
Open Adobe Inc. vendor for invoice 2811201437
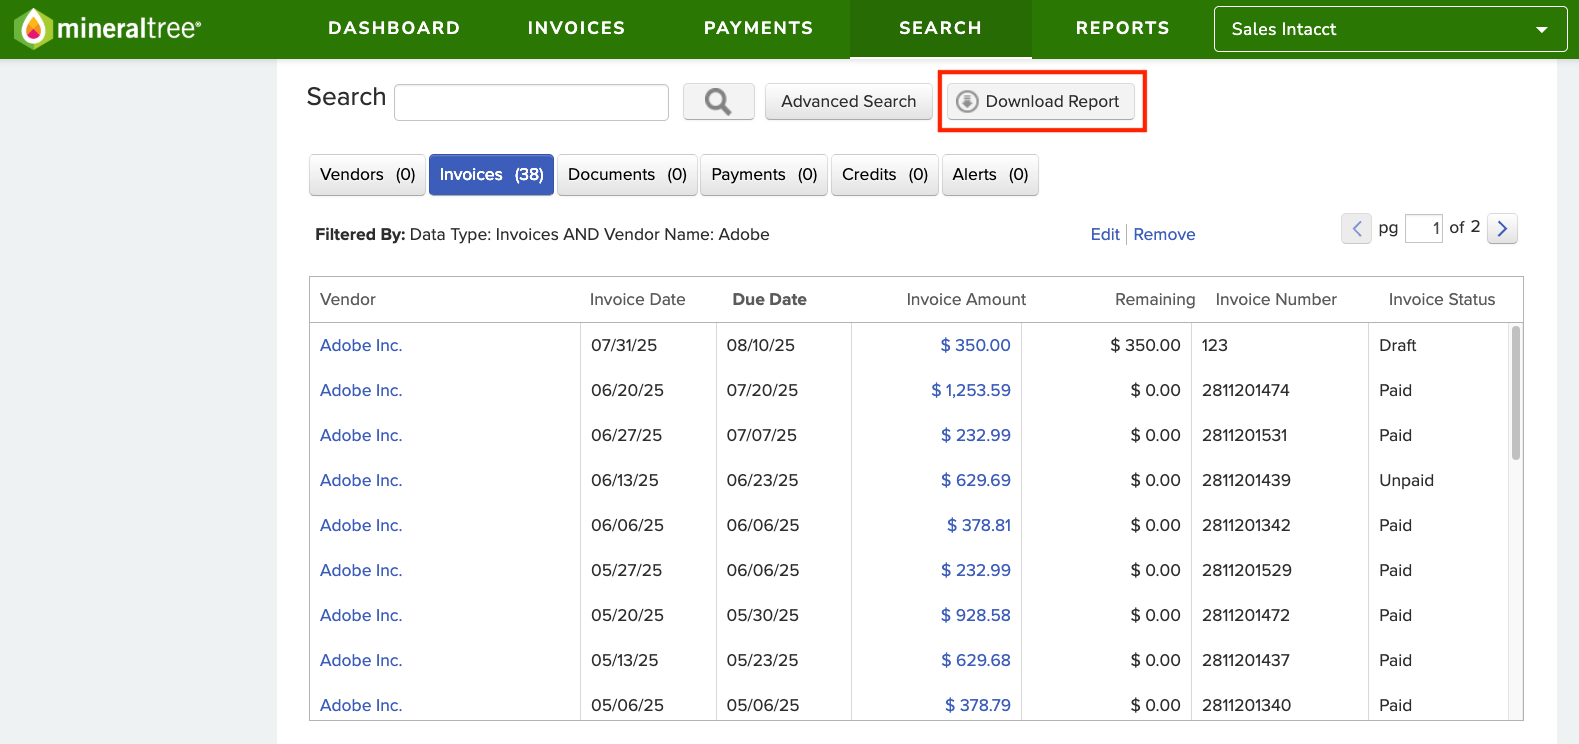tap(361, 660)
